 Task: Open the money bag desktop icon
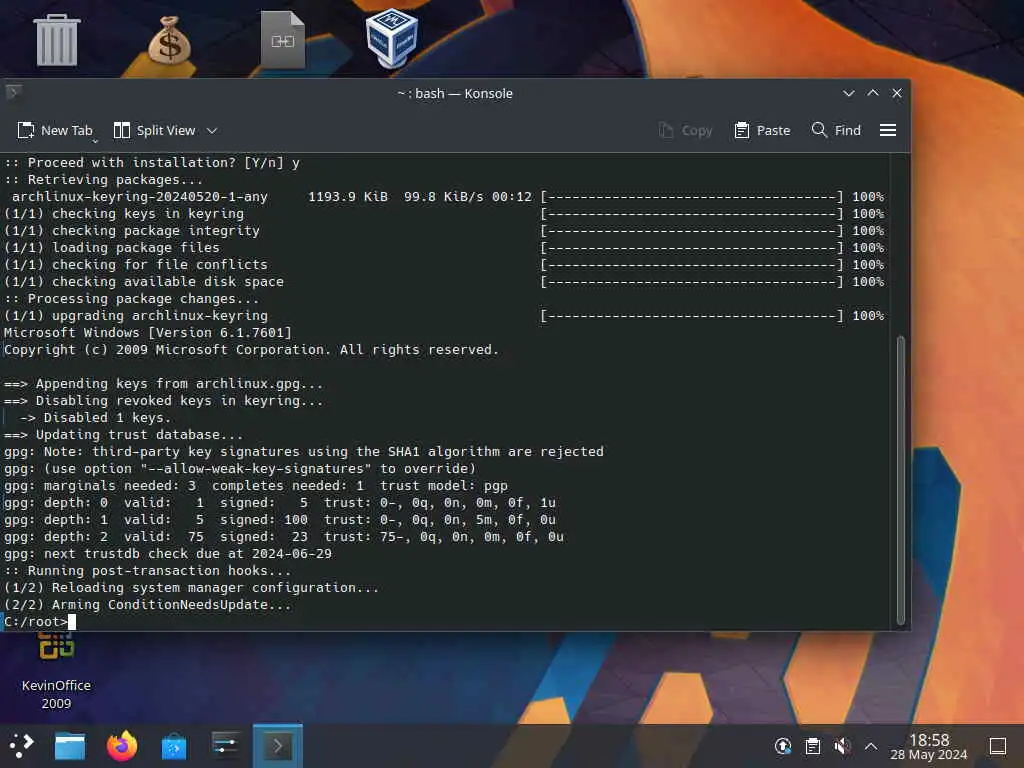pos(169,40)
